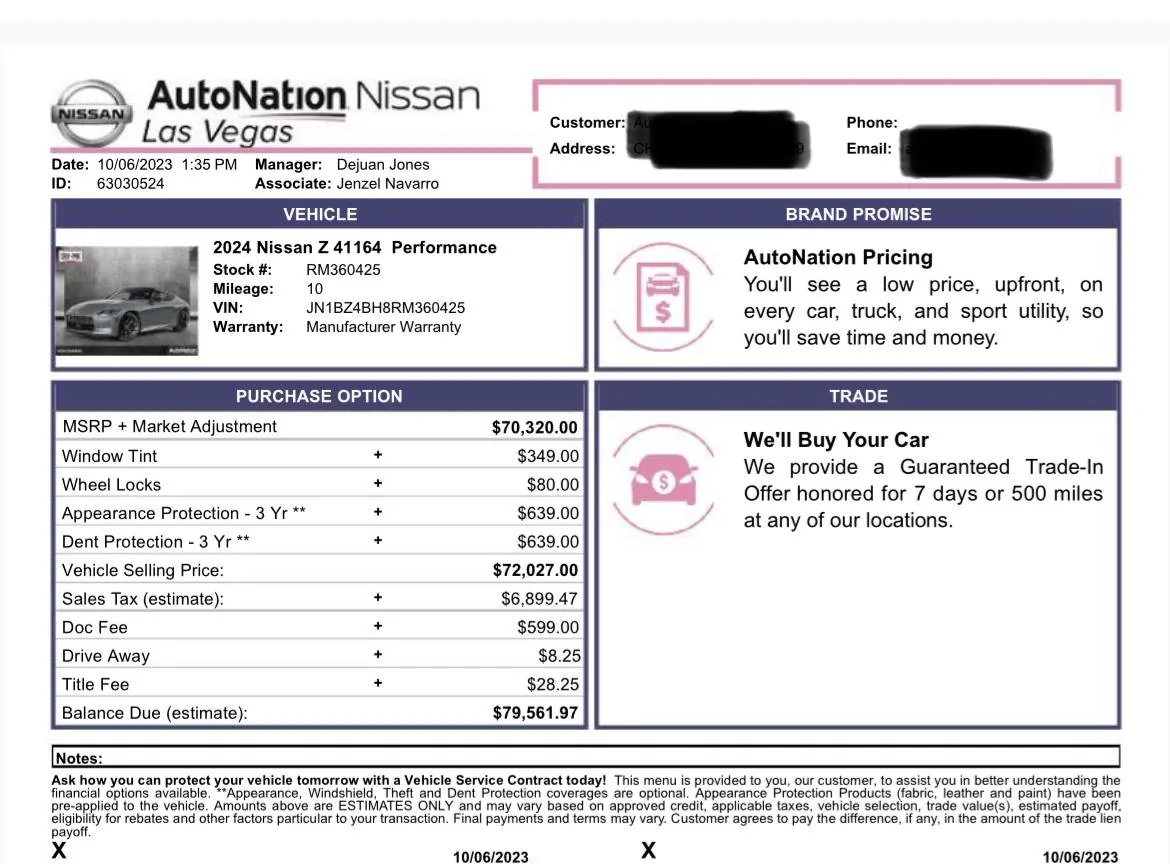Select the $6,899.47 sales tax amount
Image resolution: width=1170 pixels, height=864 pixels.
pyautogui.click(x=539, y=598)
